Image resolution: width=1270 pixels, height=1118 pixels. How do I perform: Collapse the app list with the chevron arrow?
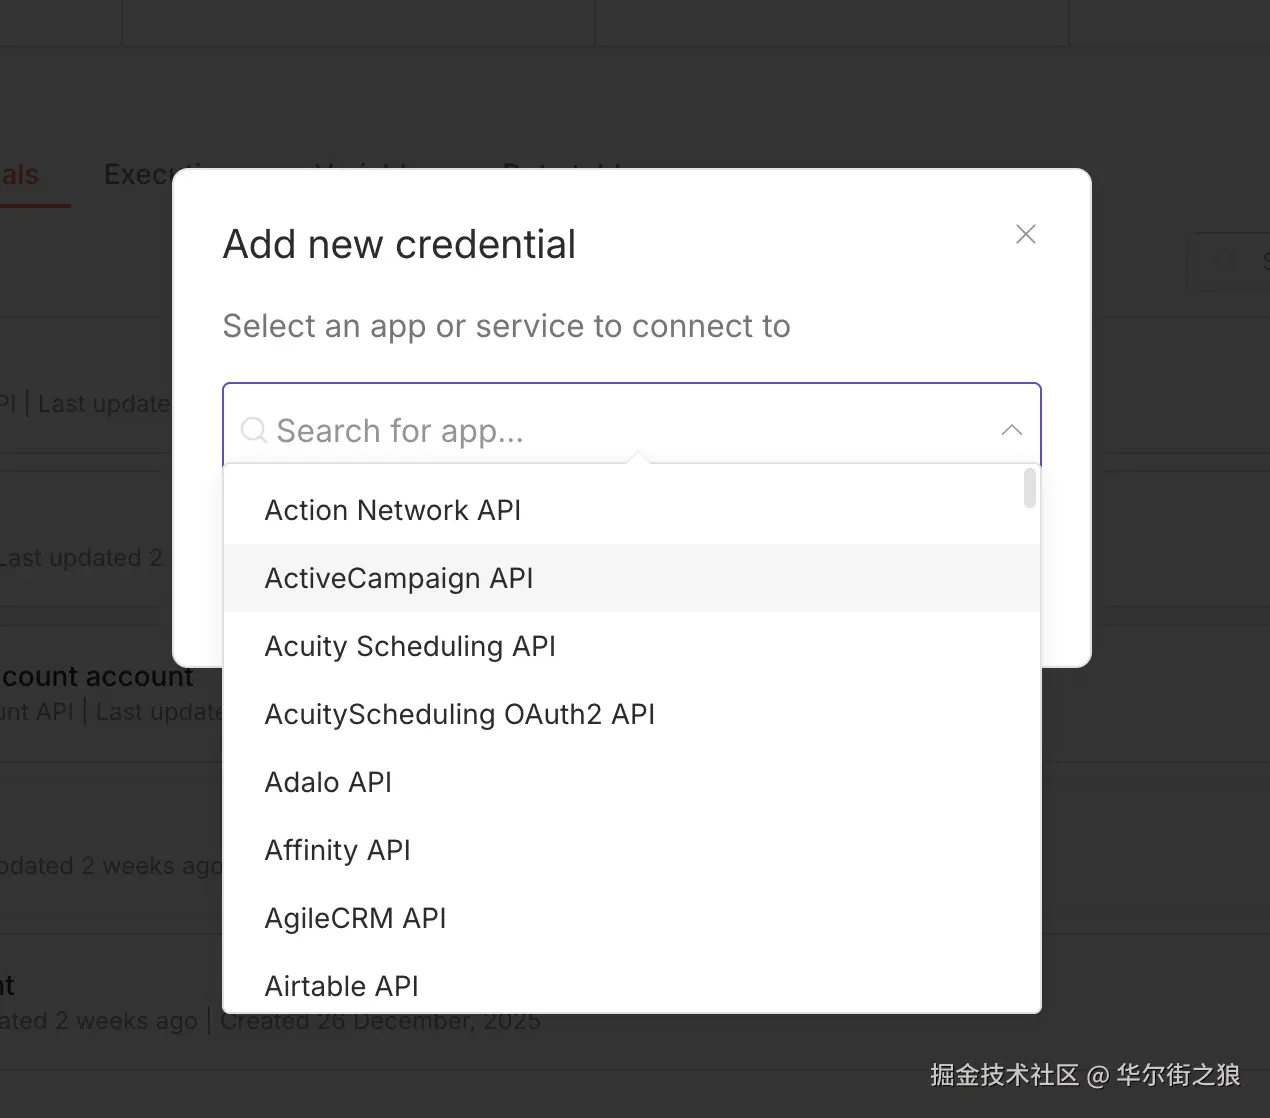(x=1011, y=430)
